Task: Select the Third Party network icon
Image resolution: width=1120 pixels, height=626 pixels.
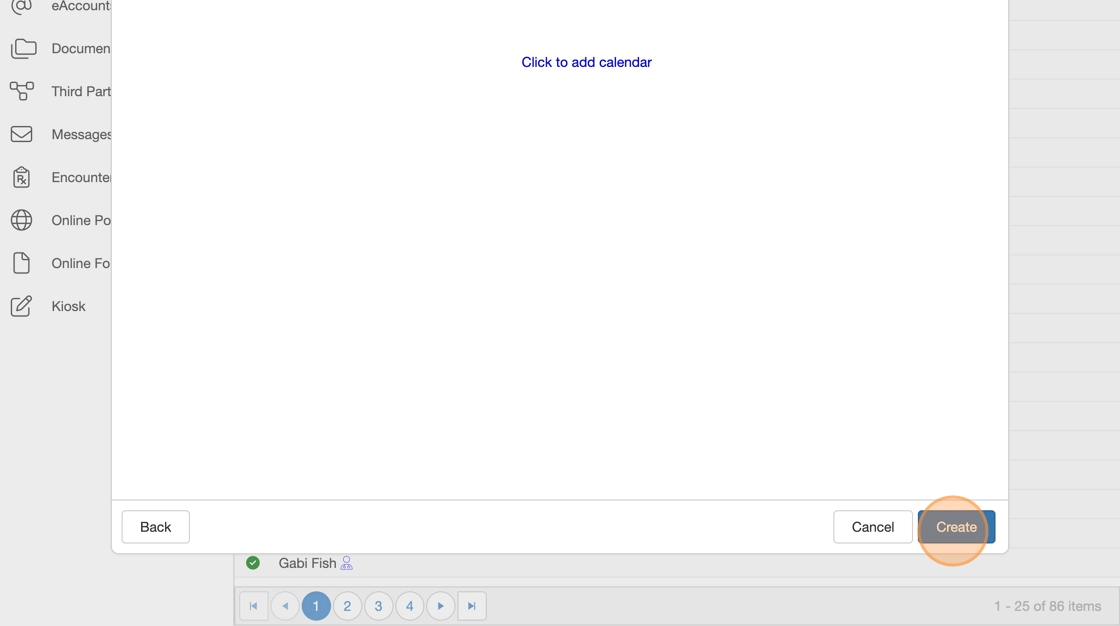Action: pyautogui.click(x=21, y=91)
